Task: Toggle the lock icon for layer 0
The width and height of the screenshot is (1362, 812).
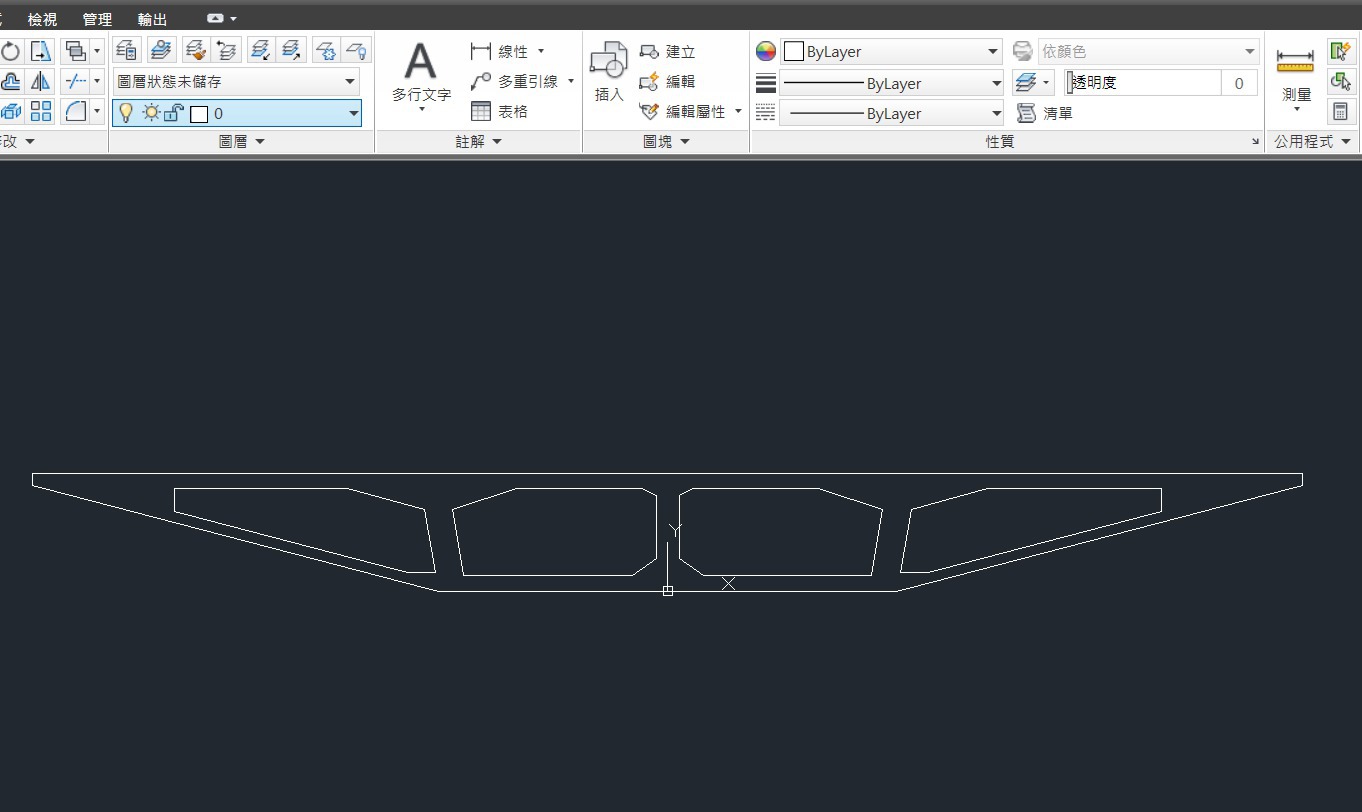Action: point(173,113)
